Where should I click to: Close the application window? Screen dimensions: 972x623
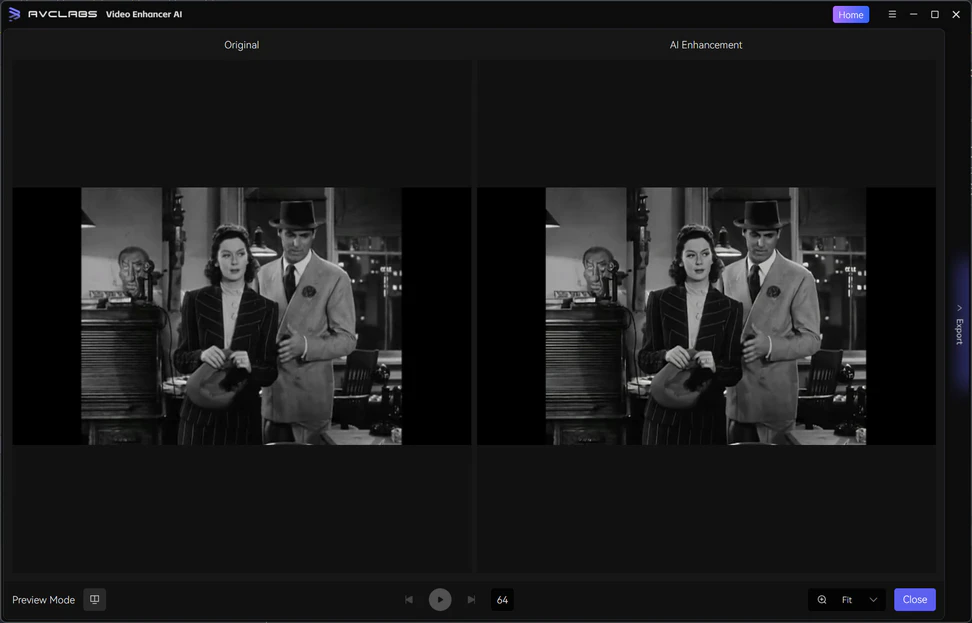coord(956,14)
